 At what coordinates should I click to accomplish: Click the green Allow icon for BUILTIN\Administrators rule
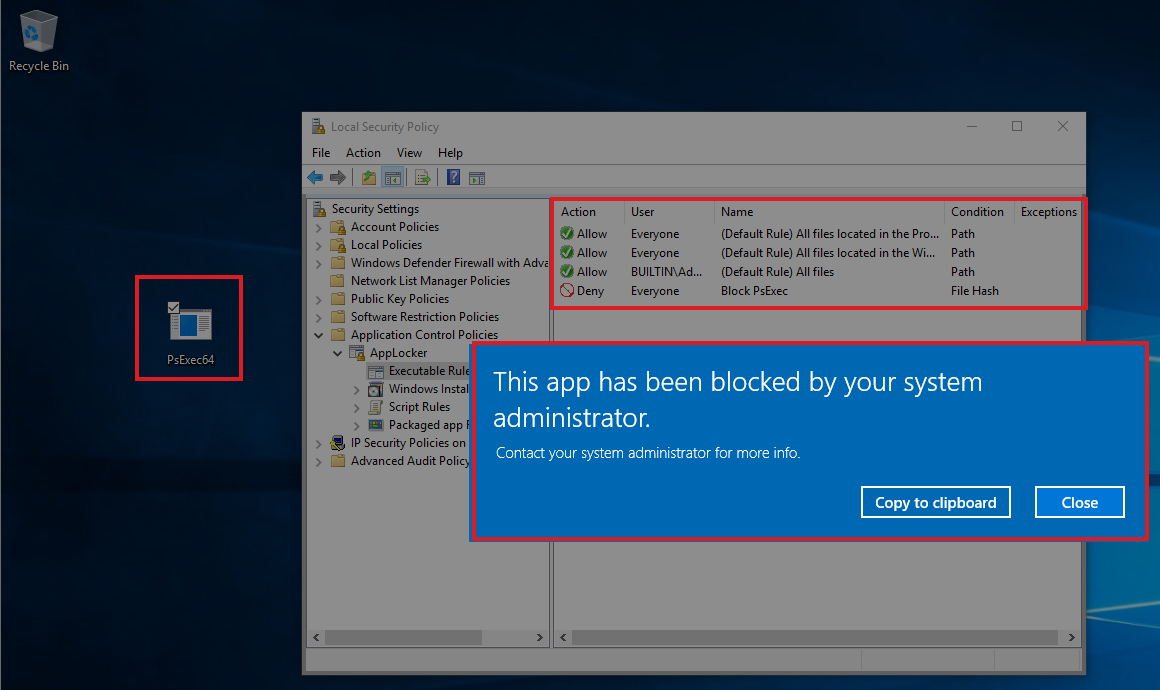pos(567,271)
